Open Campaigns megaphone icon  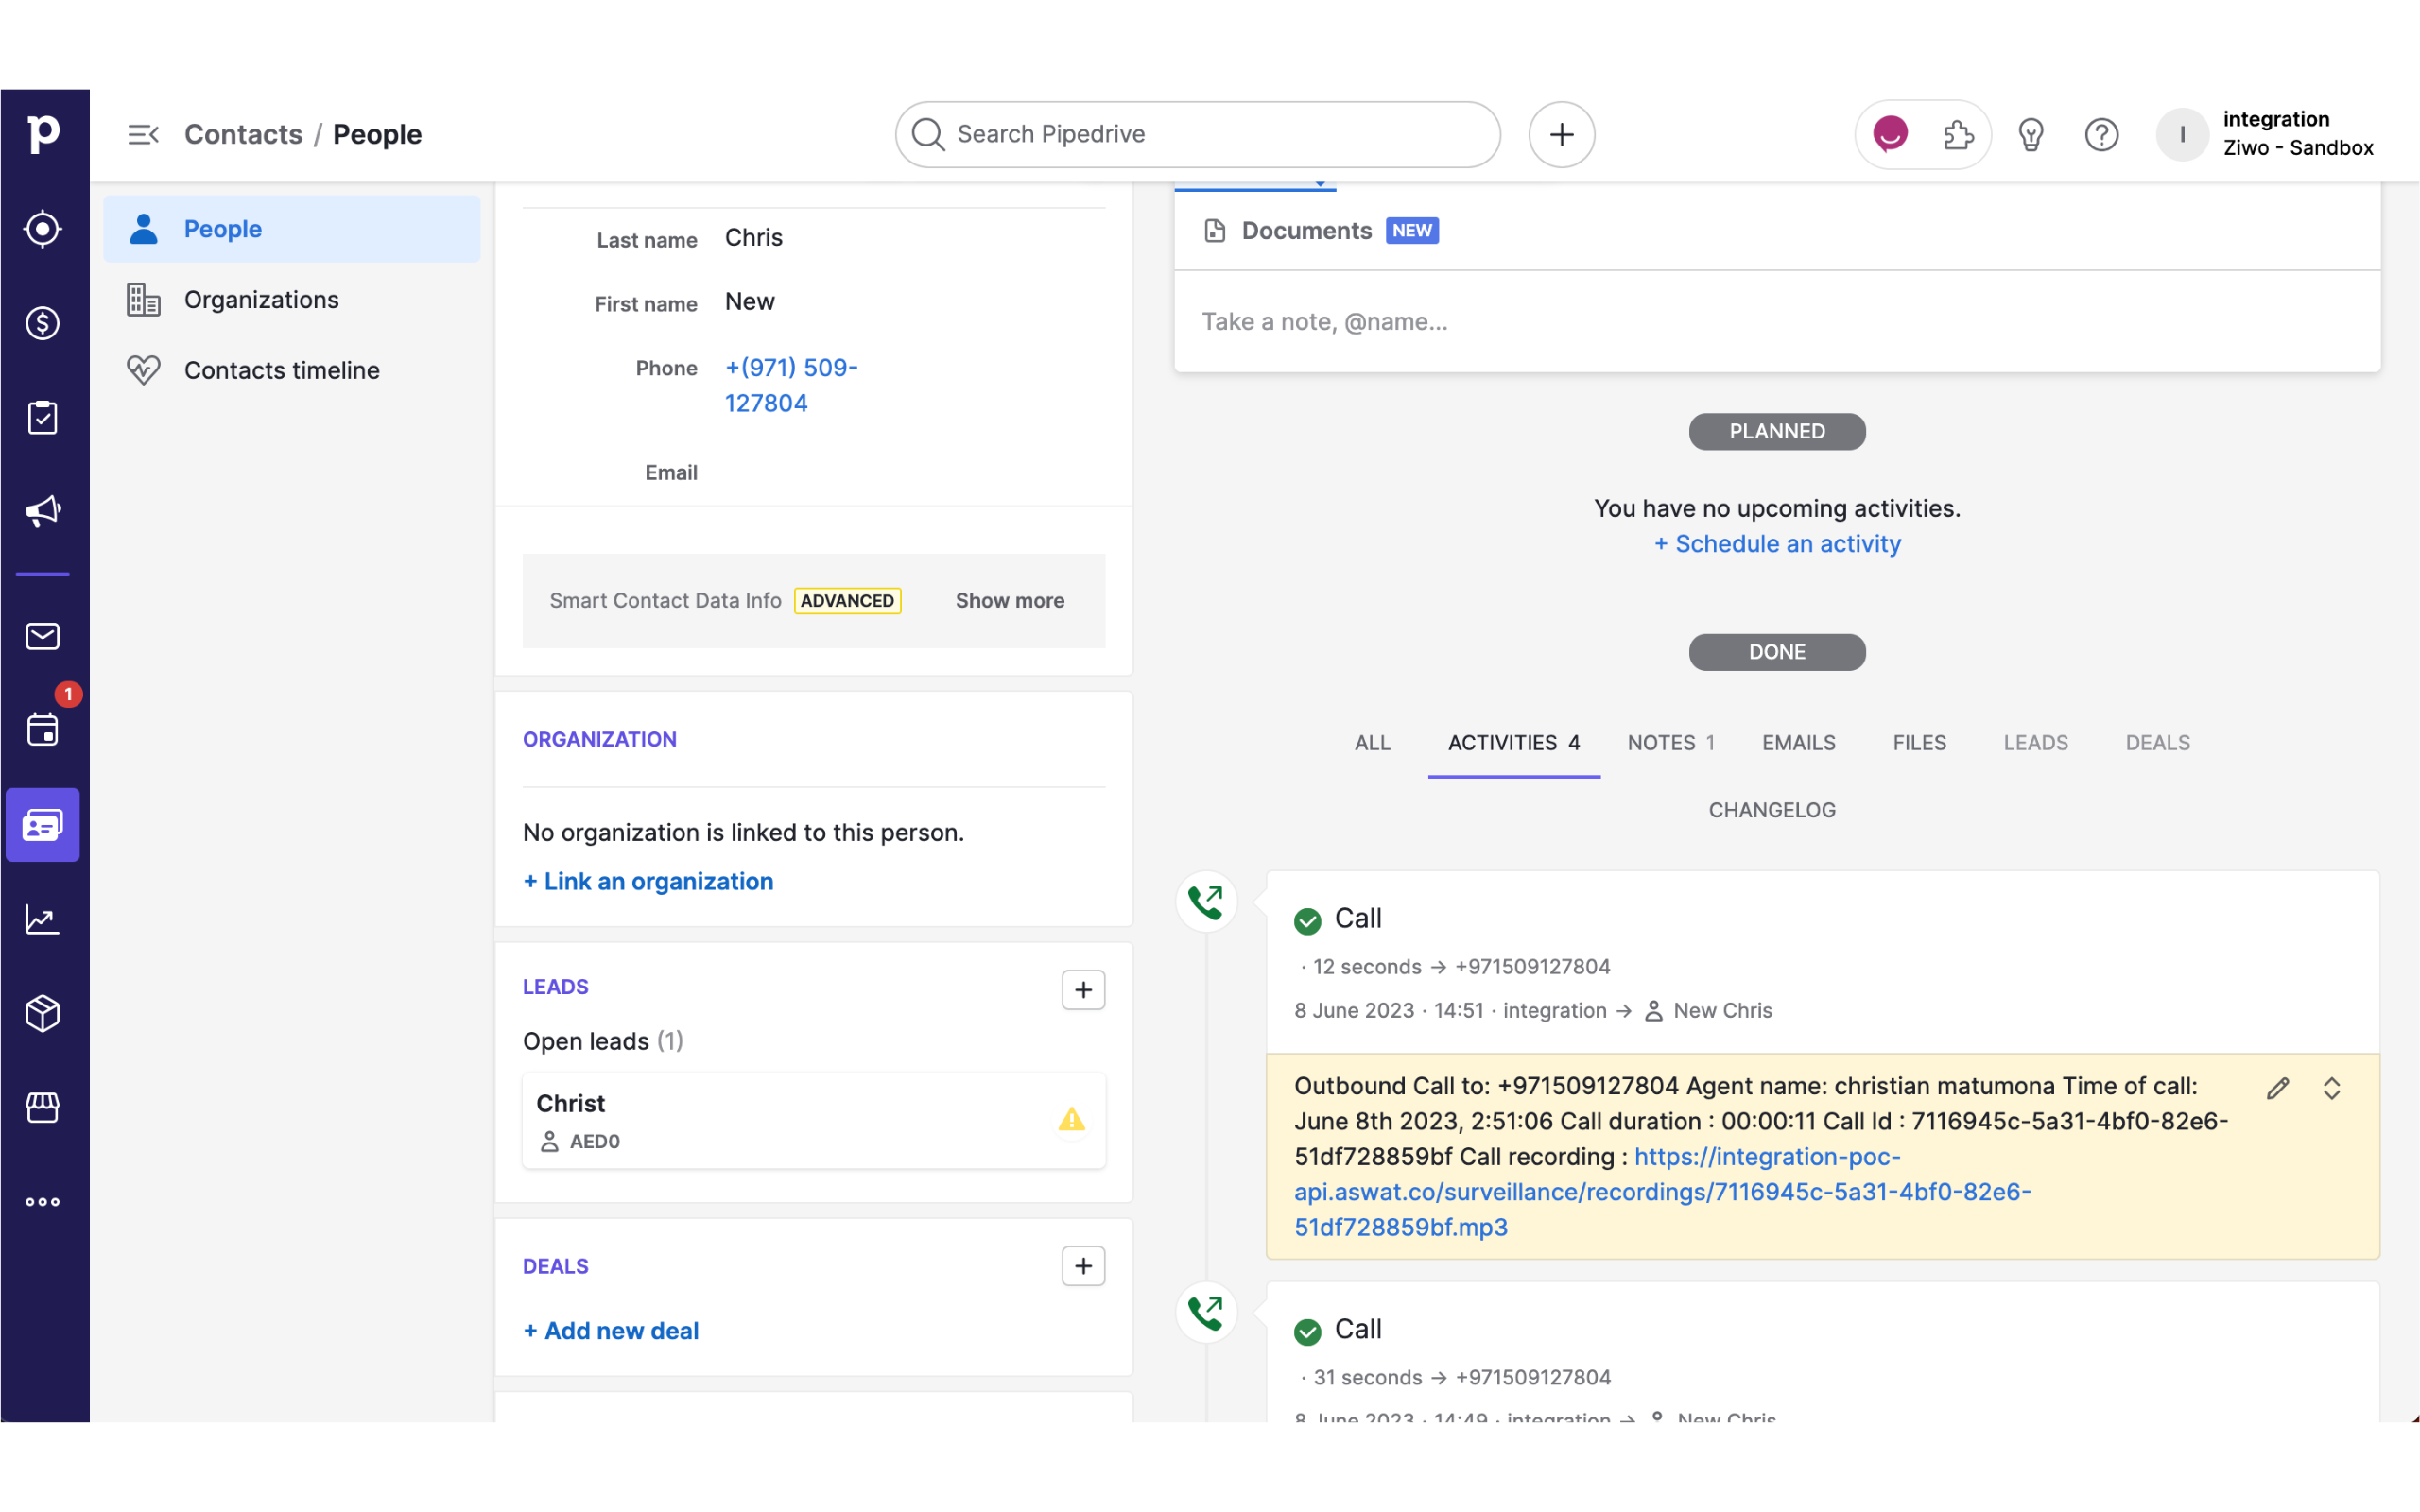click(x=42, y=511)
